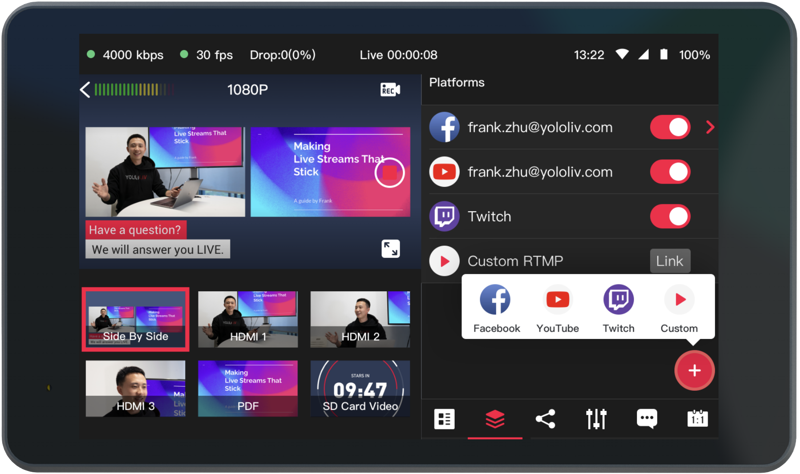Go back using the left chevron
Viewport: 800px width, 474px height.
click(85, 90)
